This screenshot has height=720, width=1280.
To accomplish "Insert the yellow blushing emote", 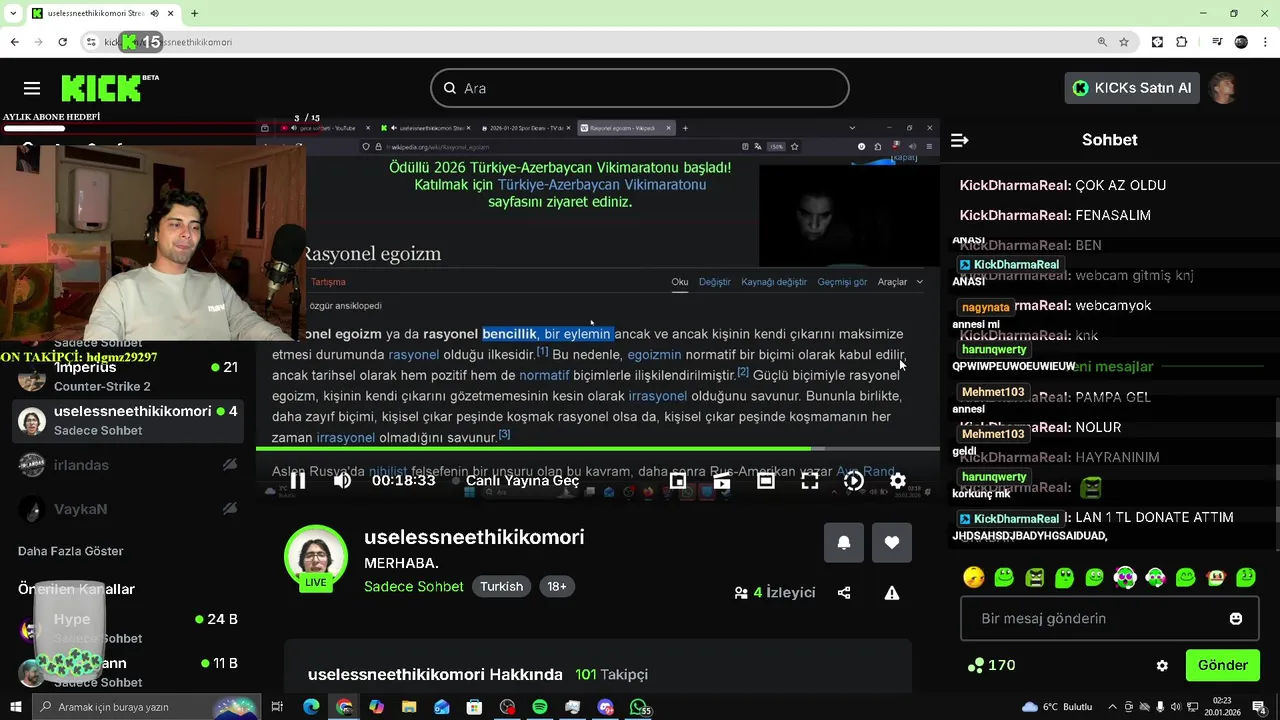I will 974,578.
